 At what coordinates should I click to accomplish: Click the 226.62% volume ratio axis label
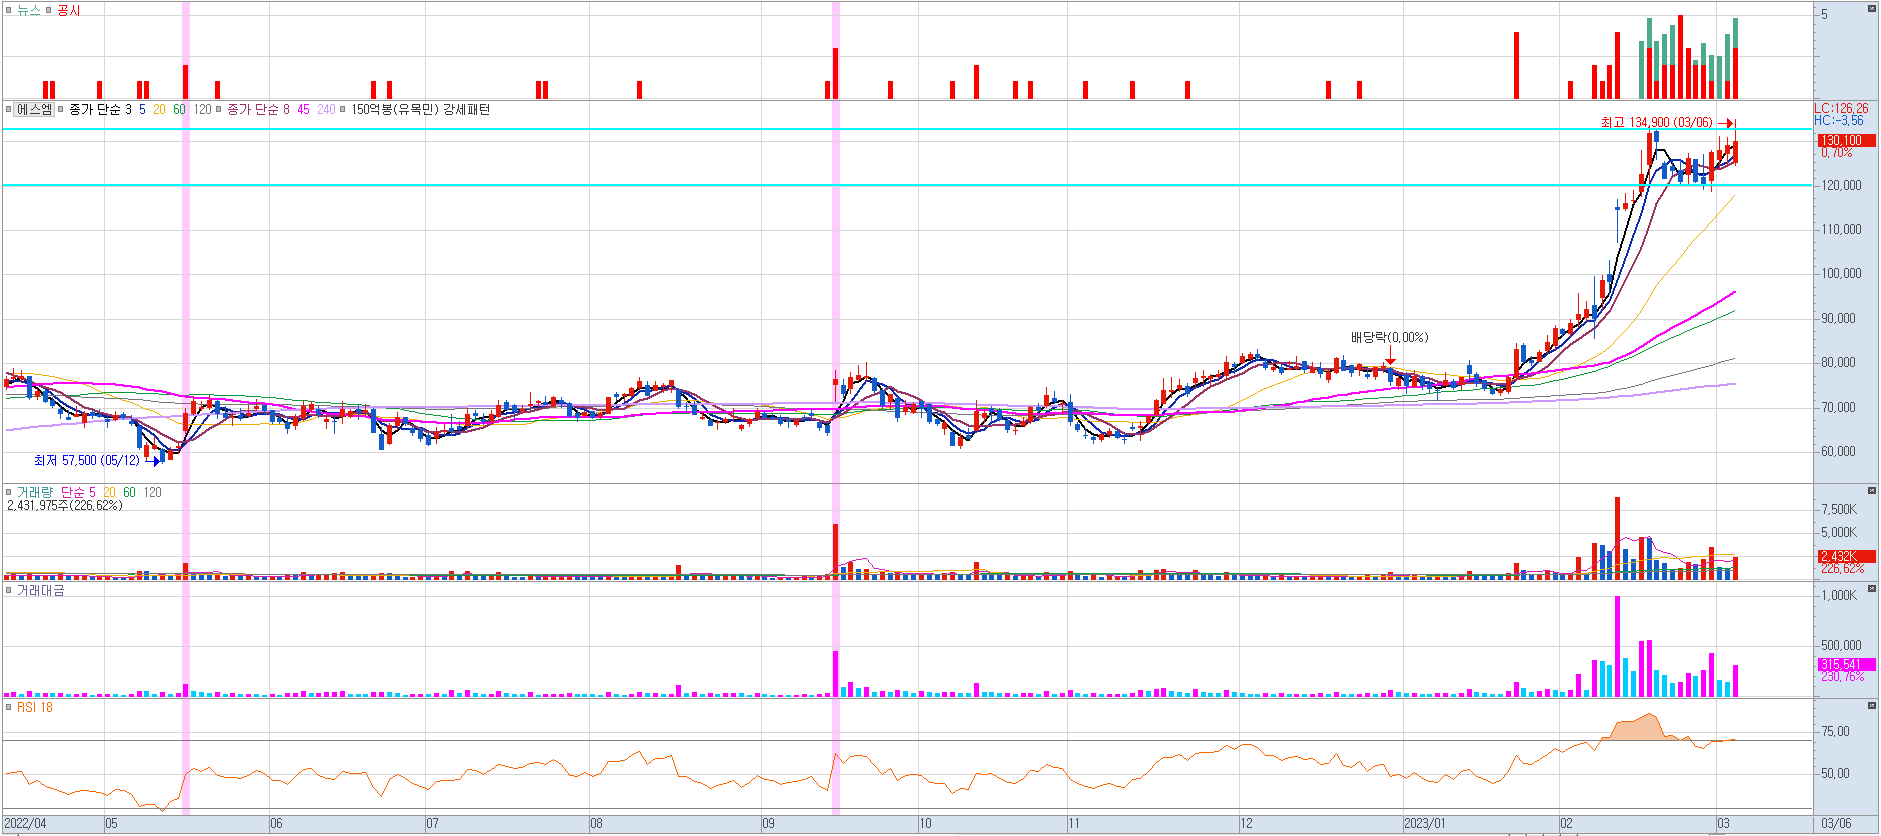pos(1842,568)
